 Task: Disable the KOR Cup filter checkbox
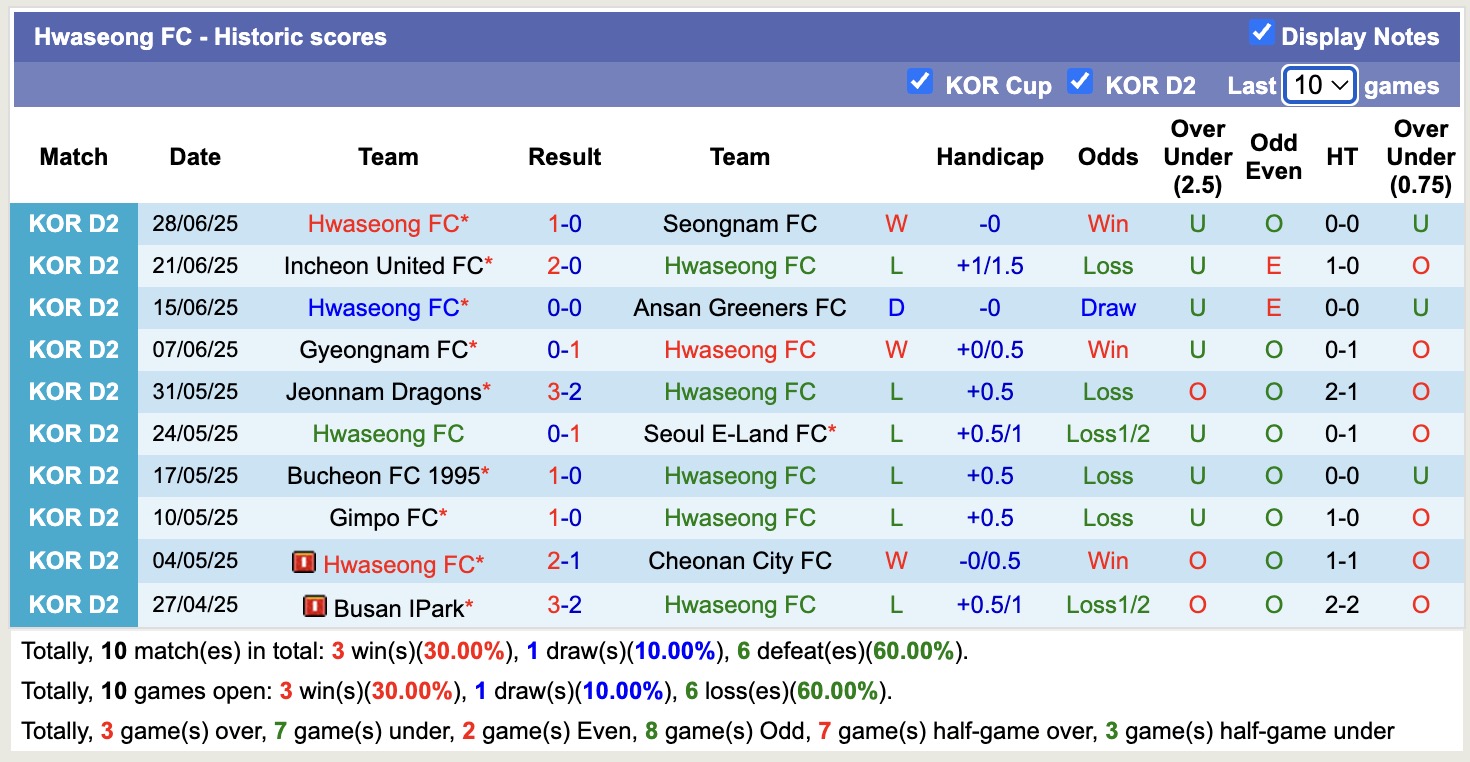(920, 82)
